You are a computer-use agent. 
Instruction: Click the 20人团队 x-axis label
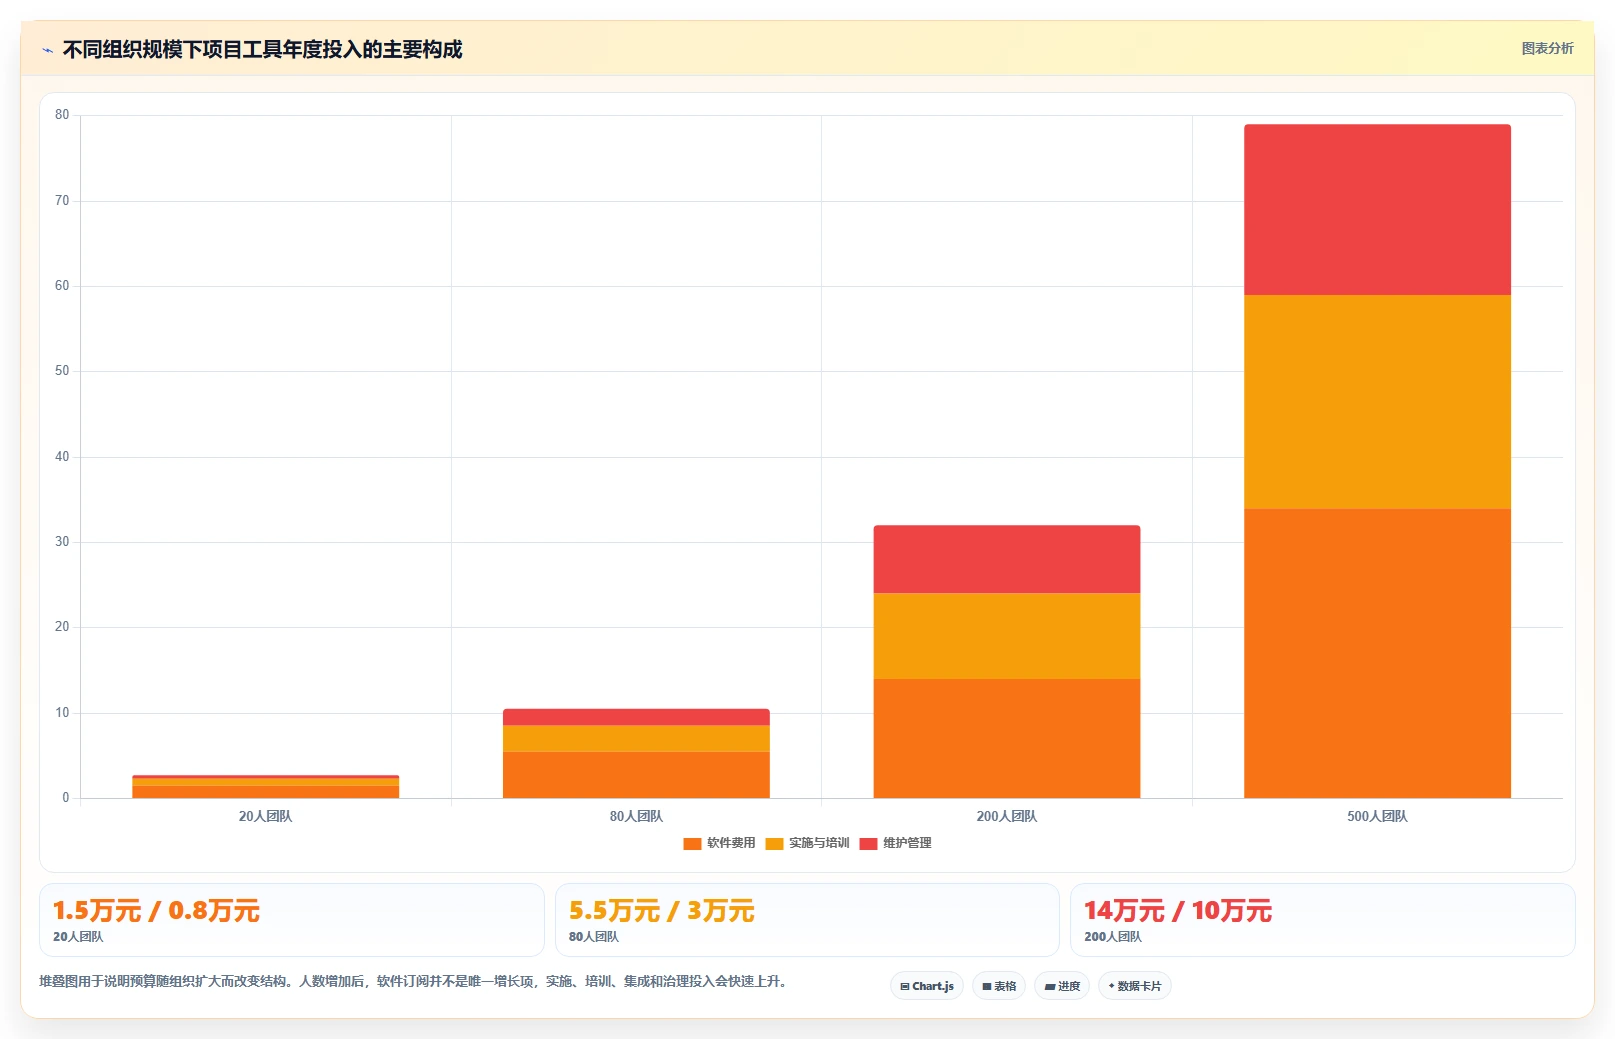(x=266, y=816)
